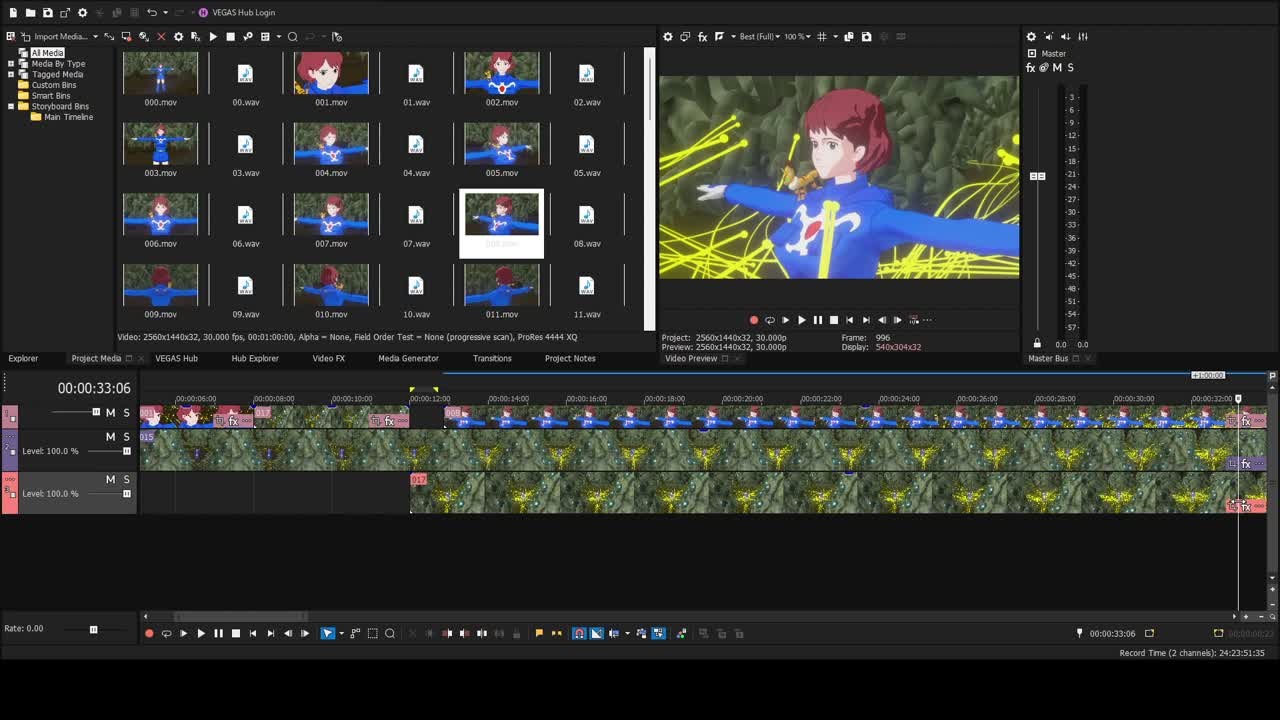Click the Master bus volume fader handle
The height and width of the screenshot is (720, 1280).
1037,176
